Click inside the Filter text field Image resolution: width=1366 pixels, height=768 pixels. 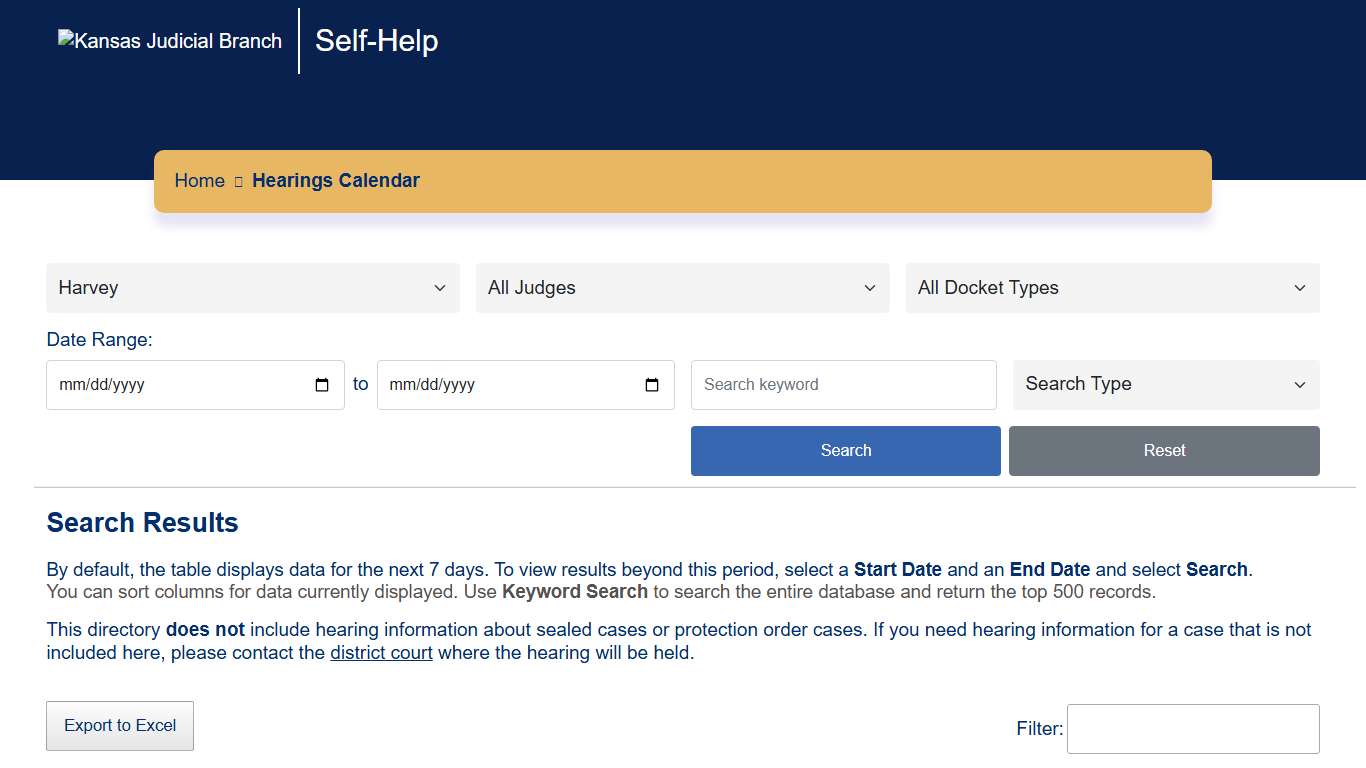pyautogui.click(x=1193, y=729)
